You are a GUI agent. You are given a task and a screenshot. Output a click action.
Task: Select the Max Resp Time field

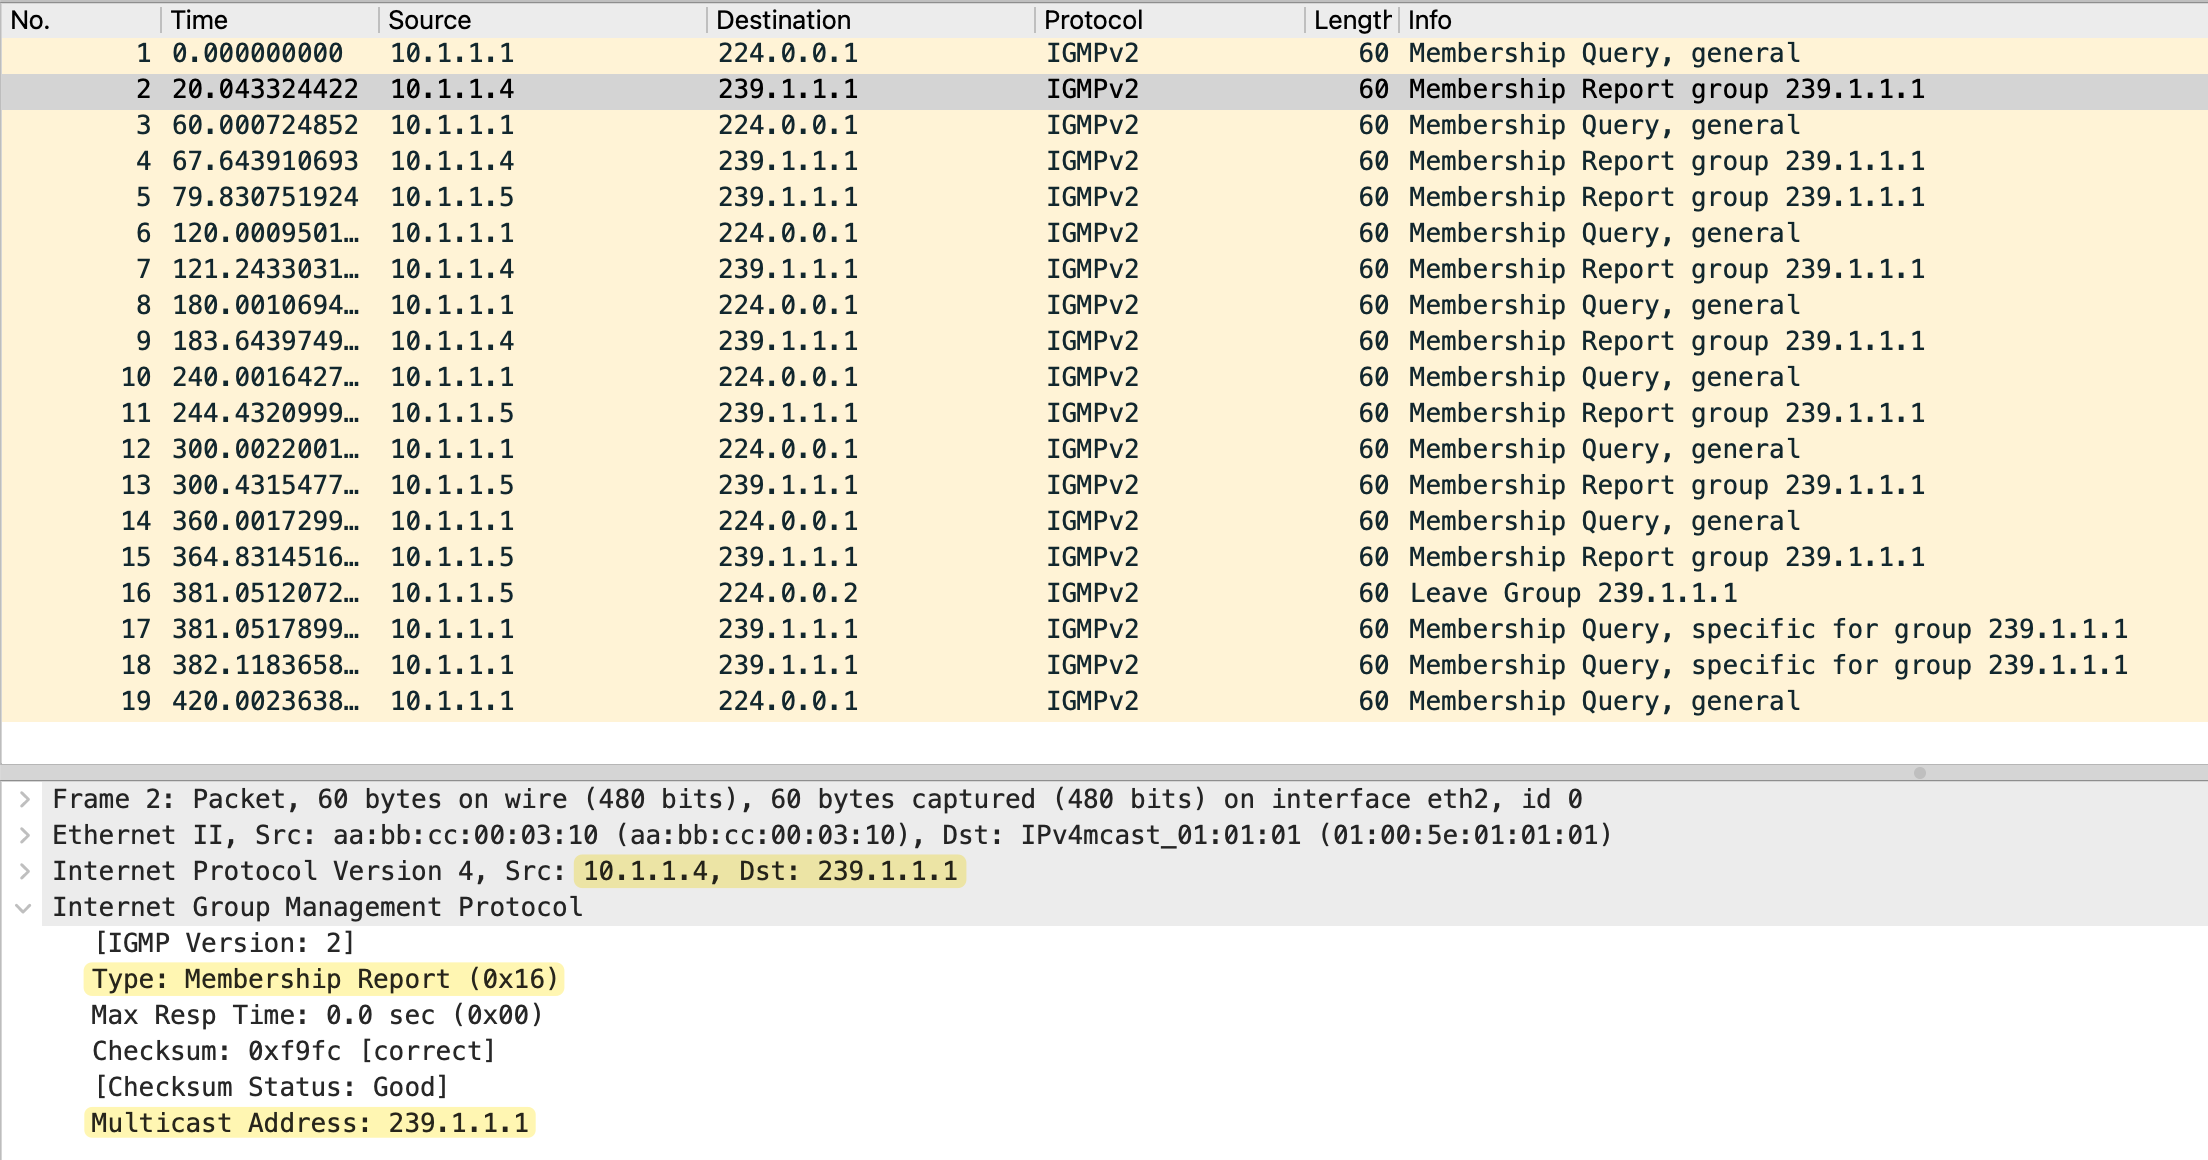[316, 1015]
